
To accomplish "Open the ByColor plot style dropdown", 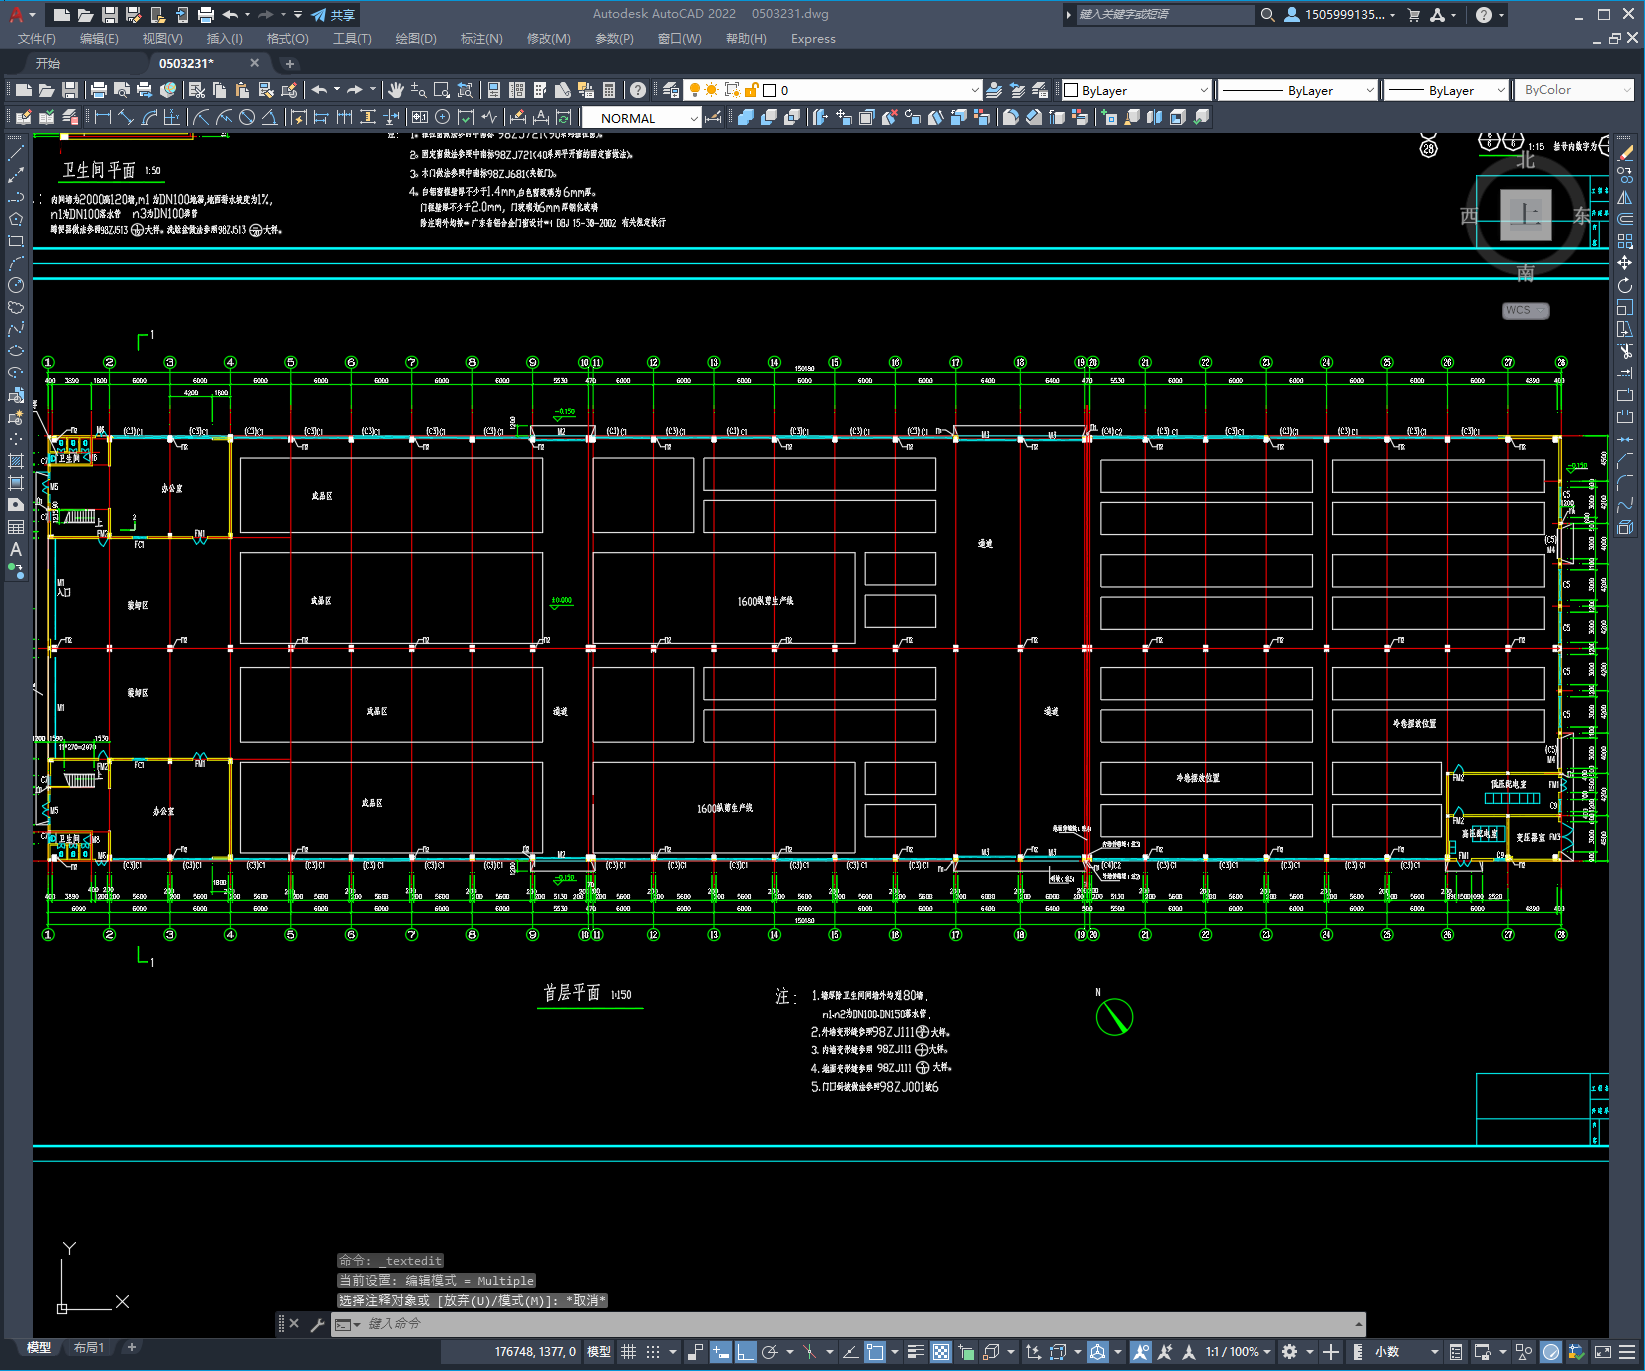I will pyautogui.click(x=1575, y=90).
